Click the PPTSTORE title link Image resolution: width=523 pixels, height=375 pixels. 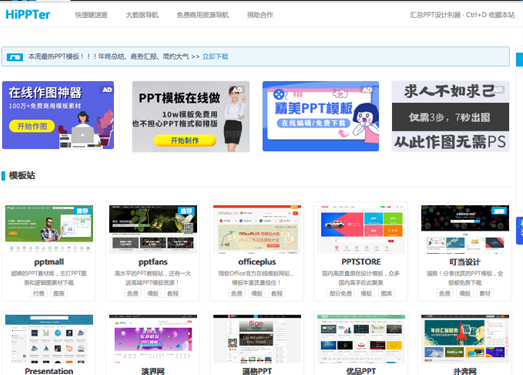(361, 262)
